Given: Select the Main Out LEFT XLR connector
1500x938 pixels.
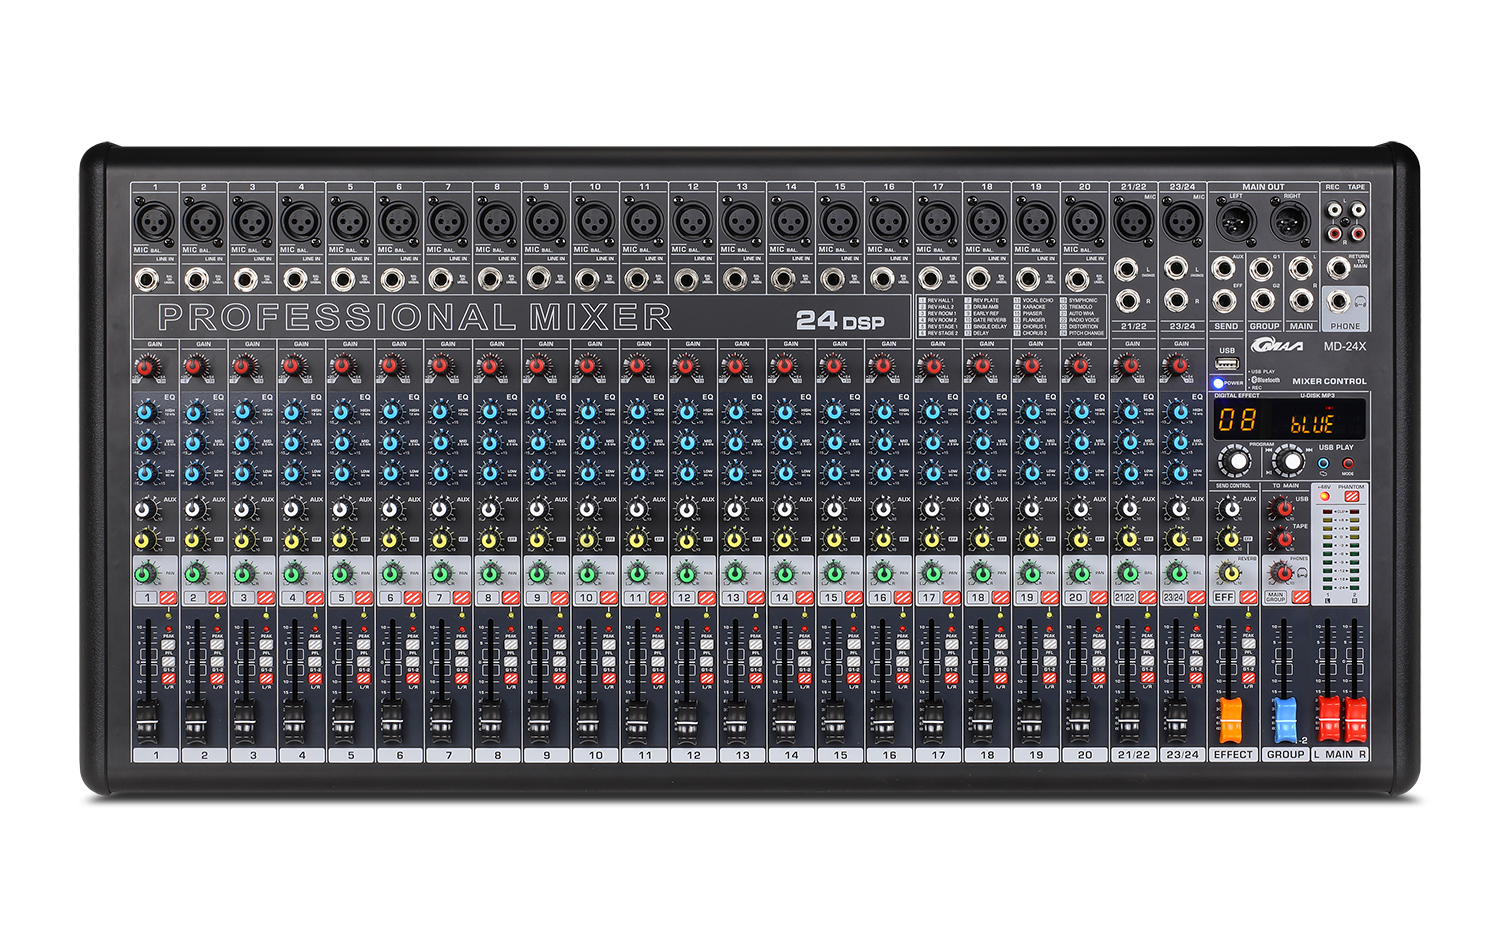Looking at the screenshot, I should [1235, 221].
